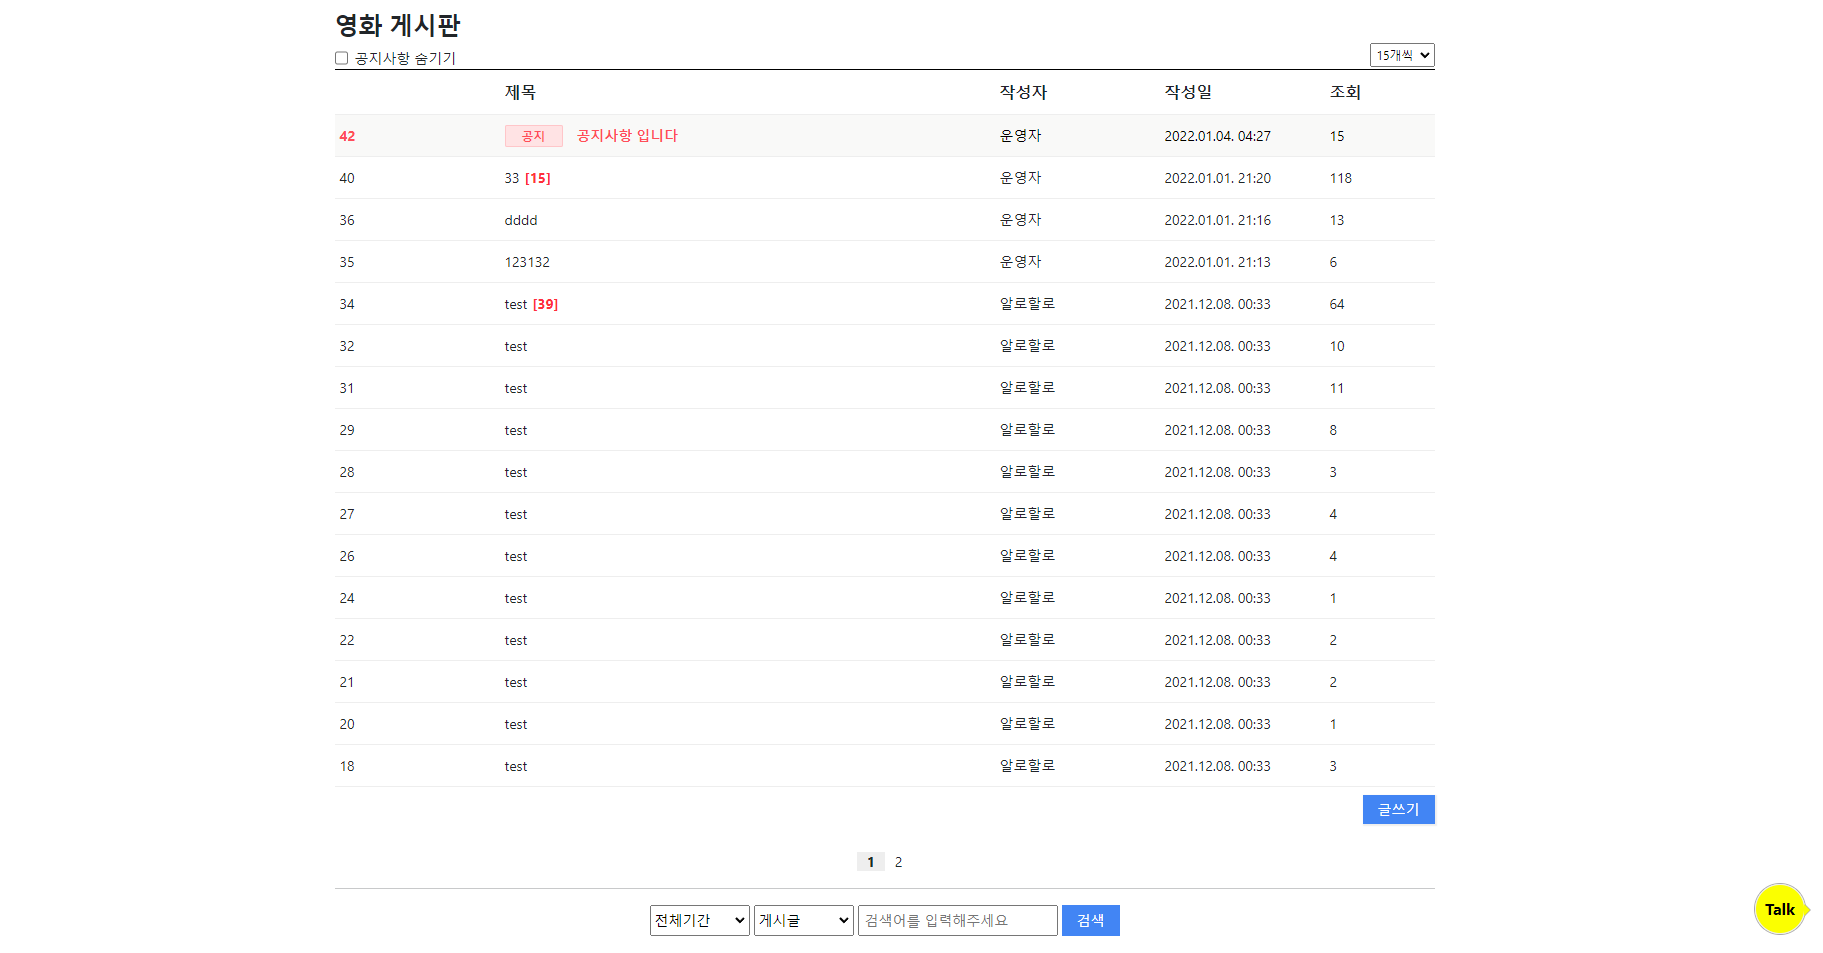This screenshot has width=1823, height=953.
Task: Open post test with 39 comments
Action: coord(530,304)
